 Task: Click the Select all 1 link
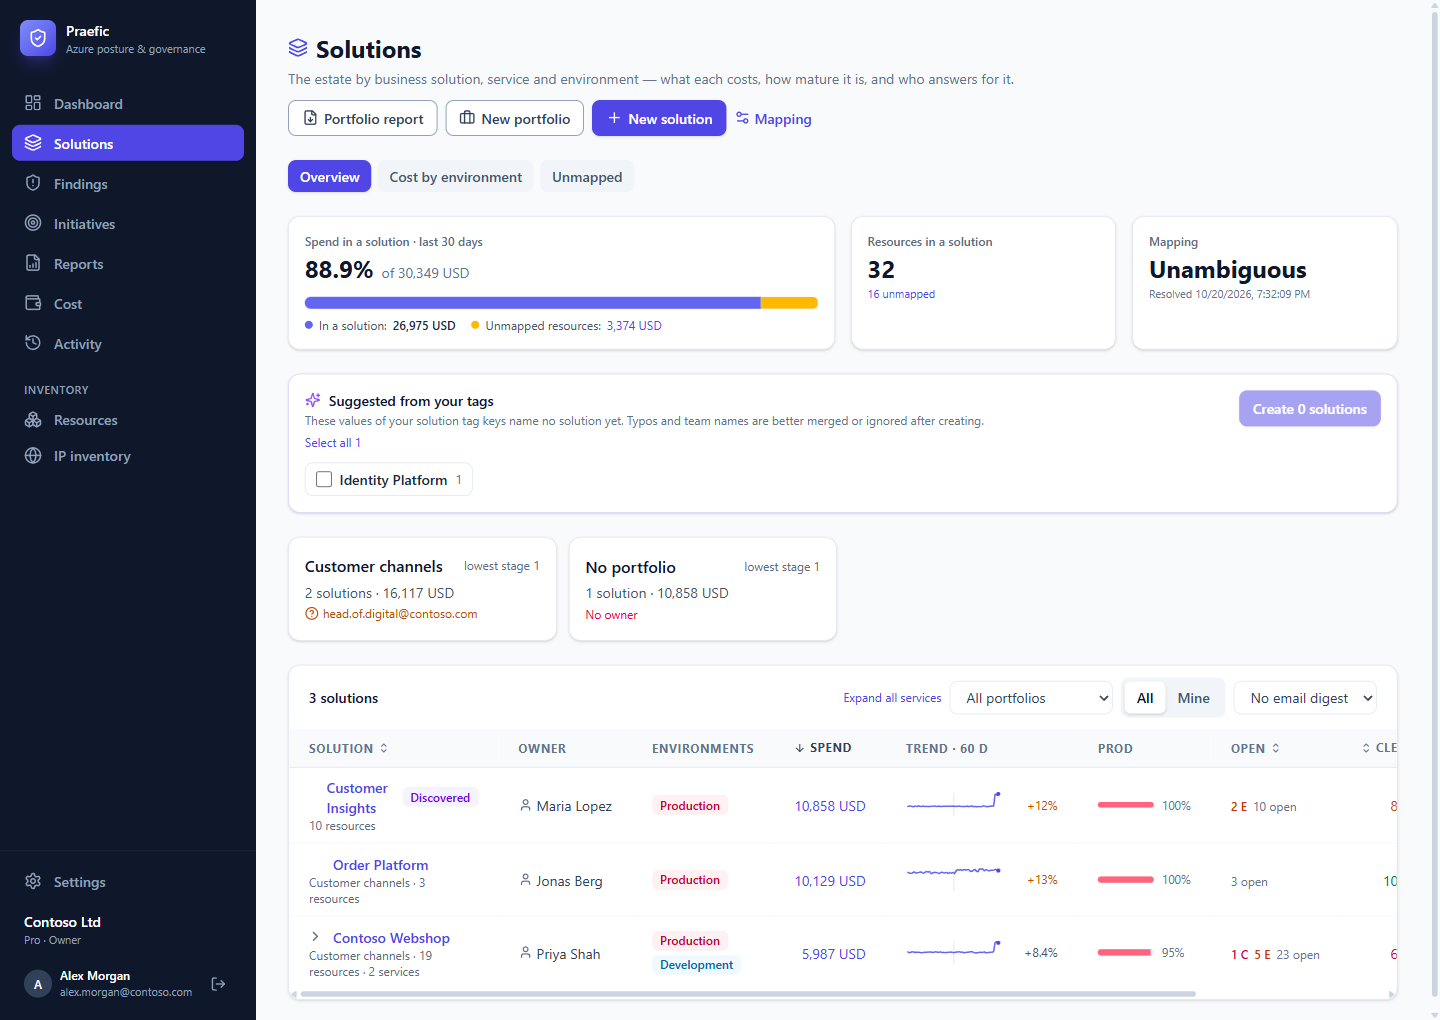click(x=333, y=443)
